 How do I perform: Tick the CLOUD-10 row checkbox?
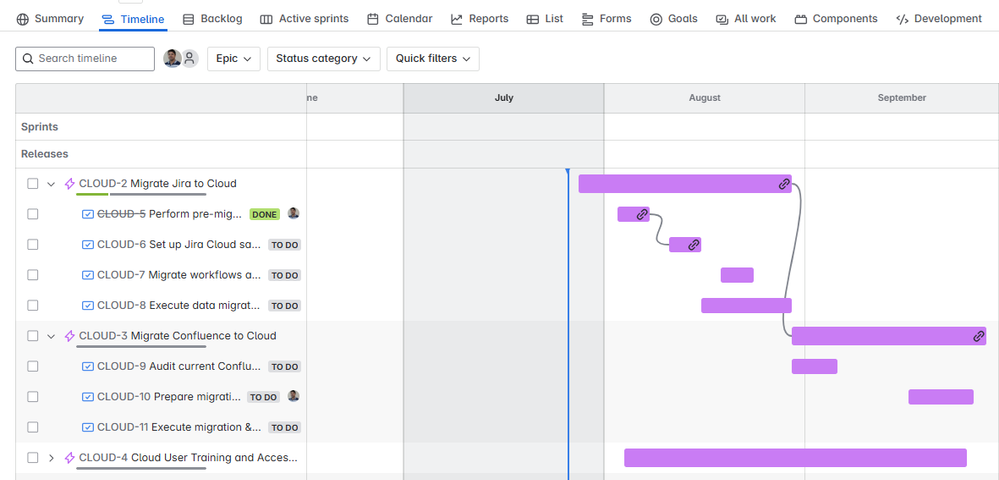(x=32, y=396)
